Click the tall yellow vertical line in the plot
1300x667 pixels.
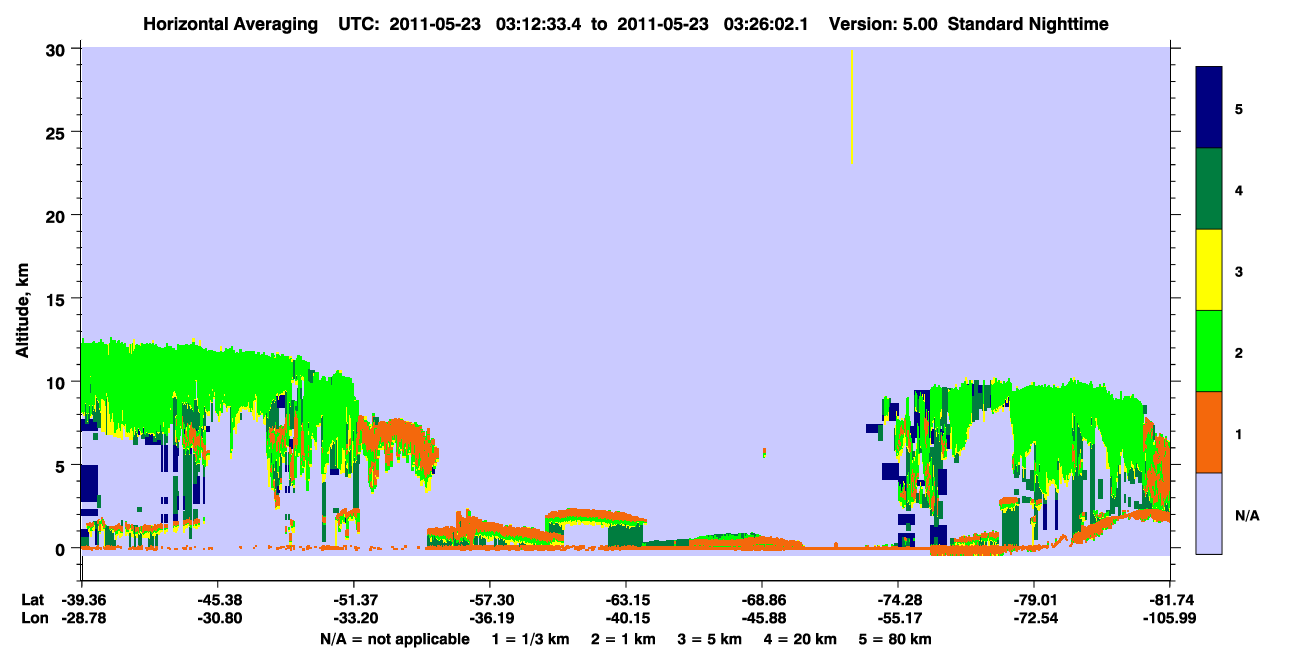pyautogui.click(x=852, y=106)
